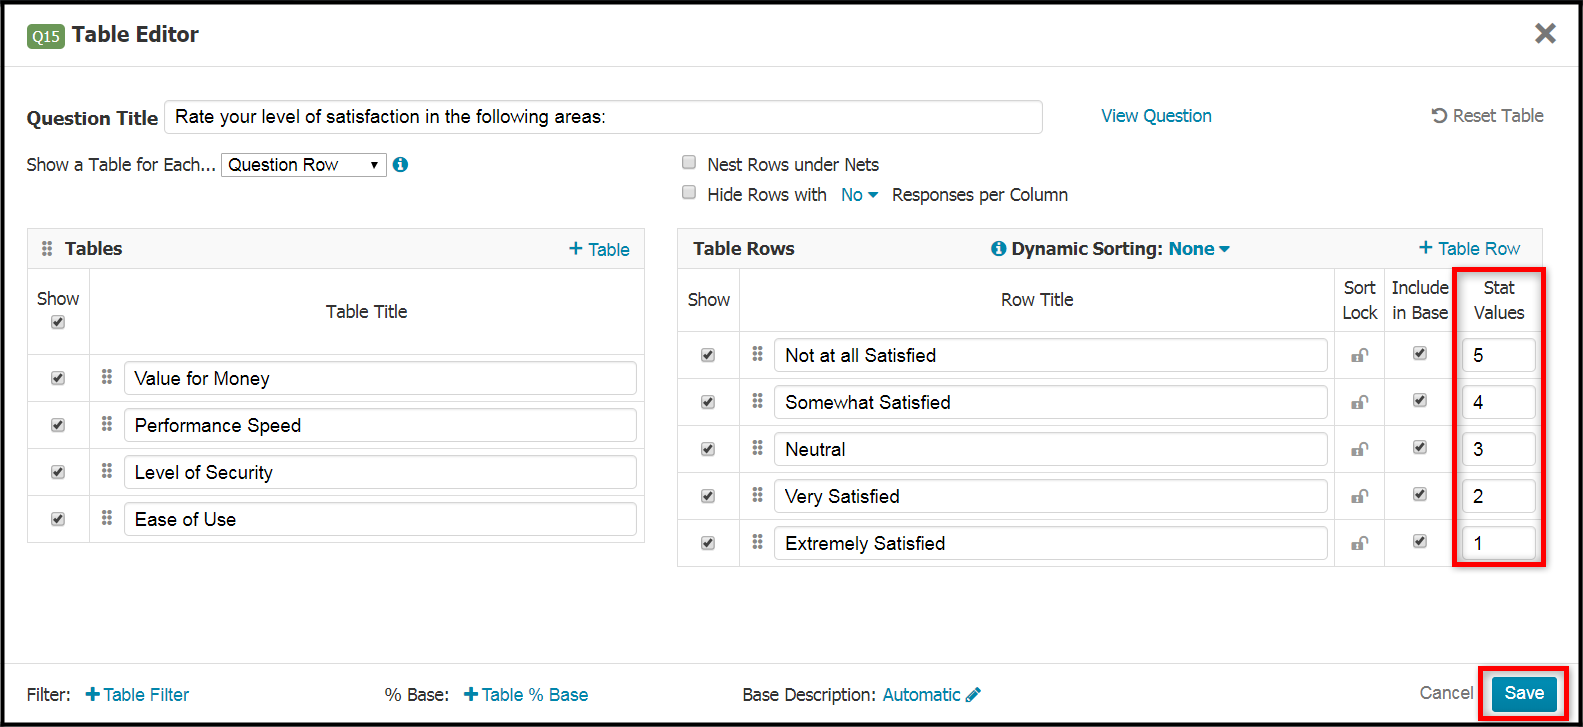Grab the drag handle for Value for Money
The height and width of the screenshot is (727, 1583).
[107, 377]
